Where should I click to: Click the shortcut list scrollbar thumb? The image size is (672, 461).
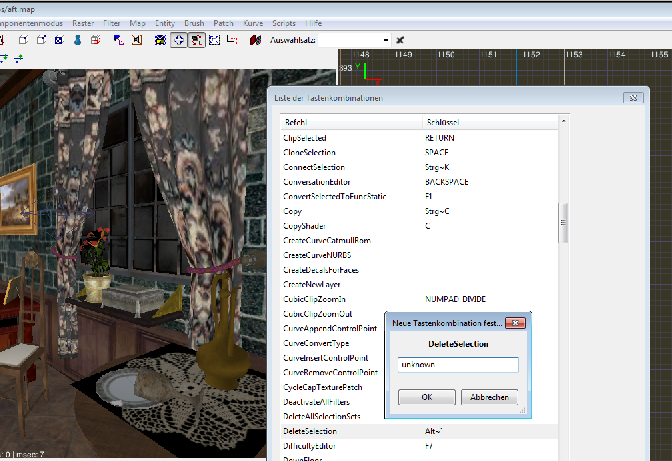pyautogui.click(x=564, y=223)
